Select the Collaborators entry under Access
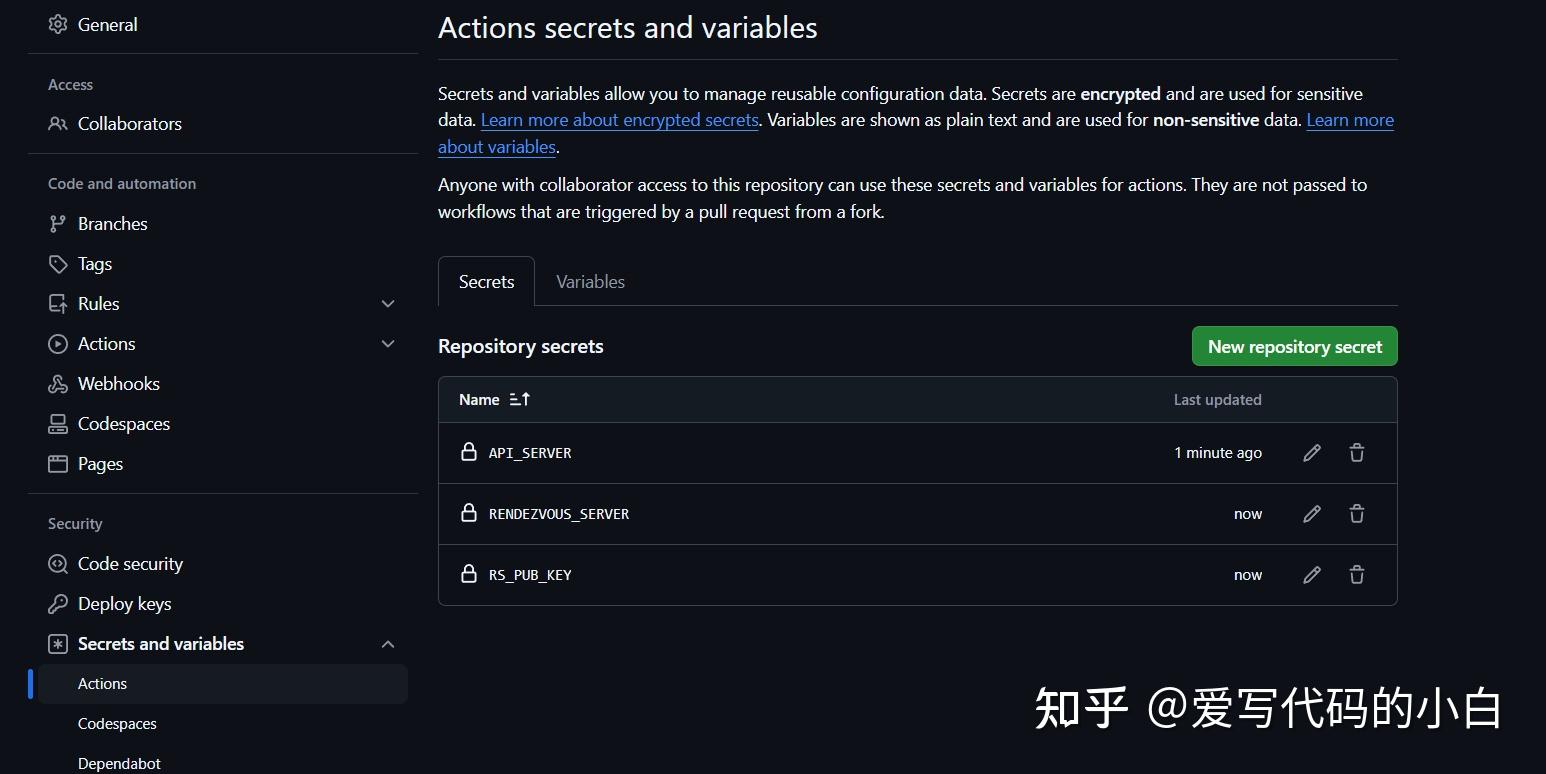Viewport: 1546px width, 774px height. click(129, 123)
